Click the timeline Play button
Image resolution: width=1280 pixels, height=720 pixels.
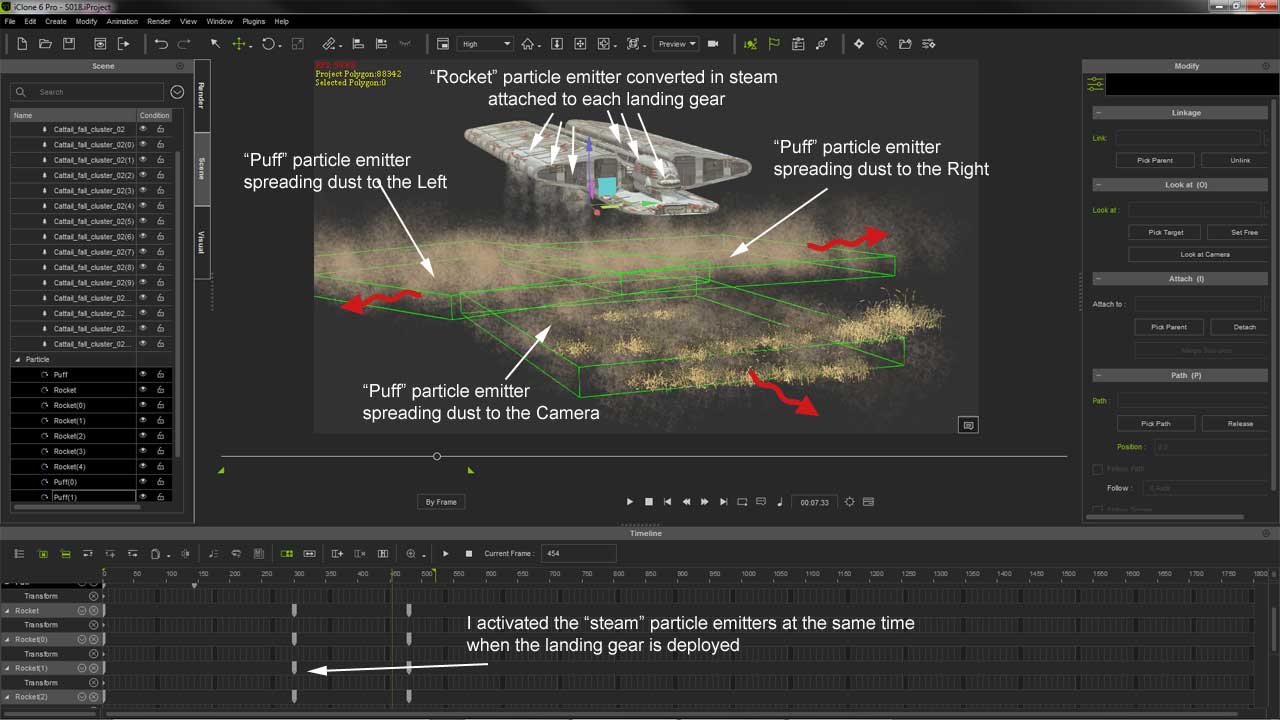446,553
